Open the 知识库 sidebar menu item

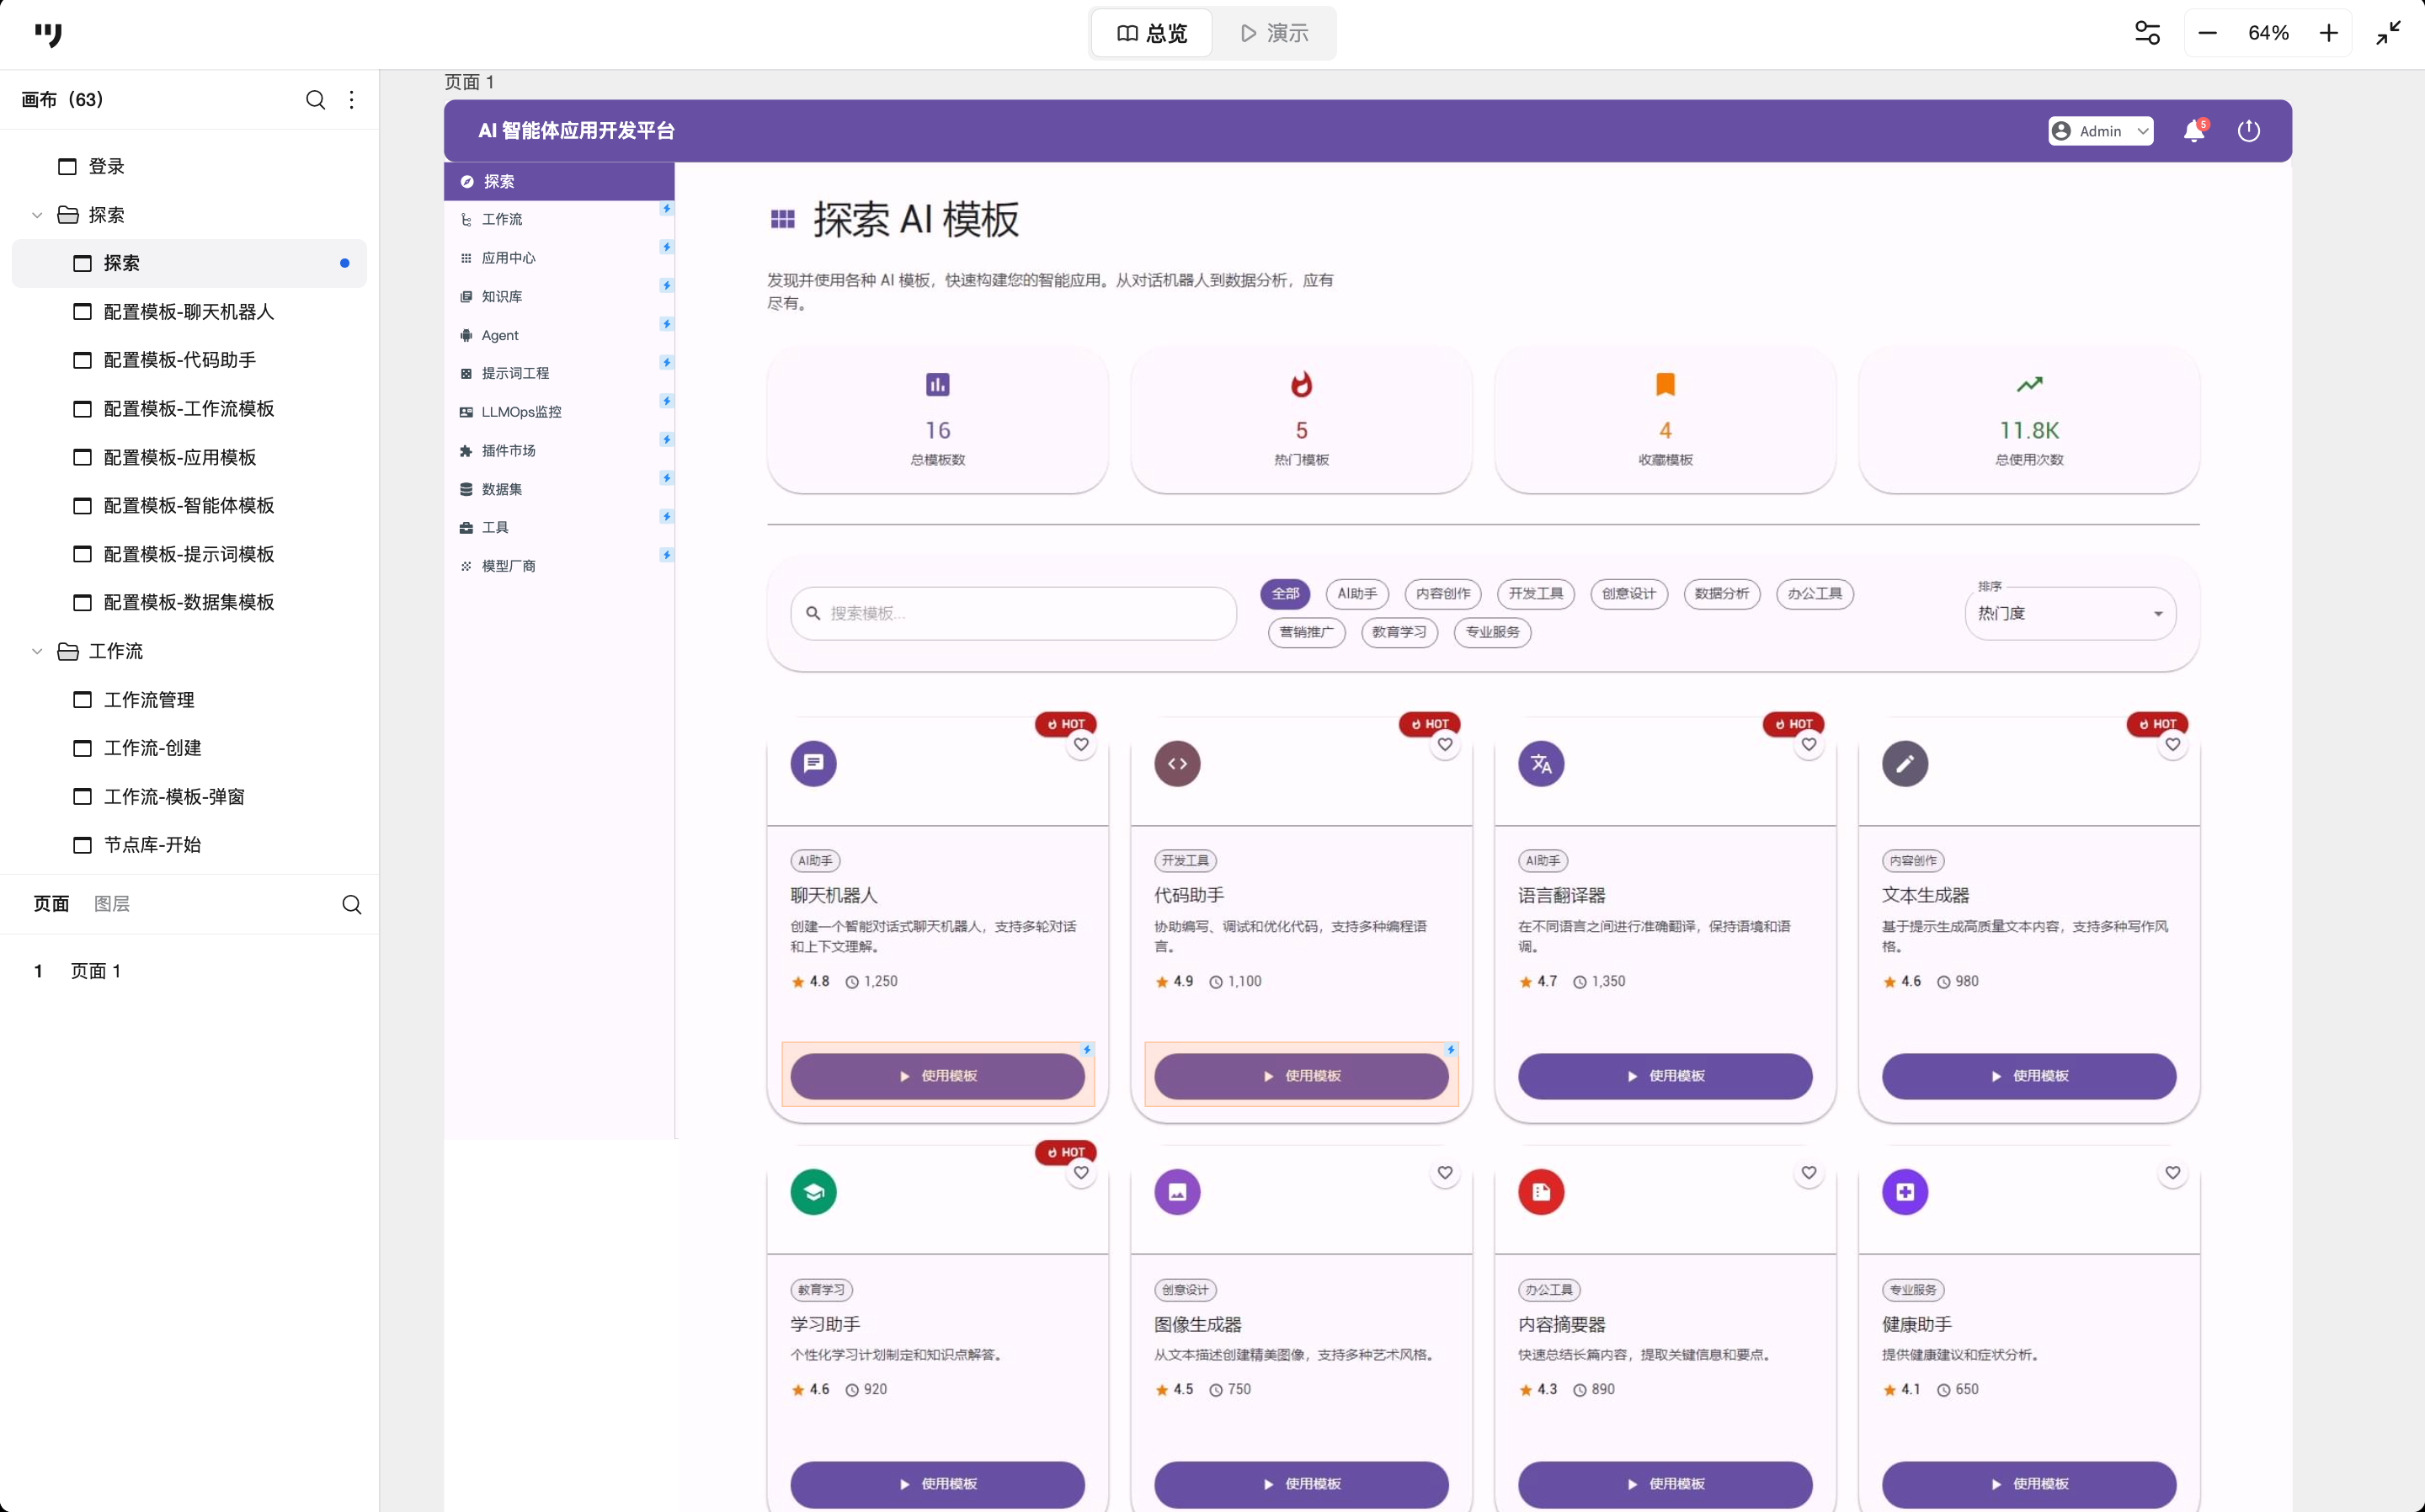[502, 296]
